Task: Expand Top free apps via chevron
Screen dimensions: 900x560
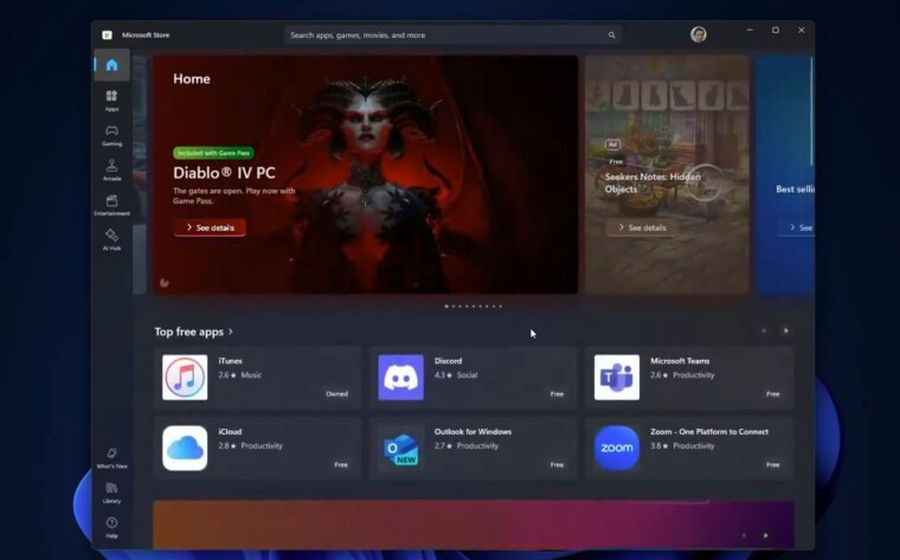Action: click(231, 331)
